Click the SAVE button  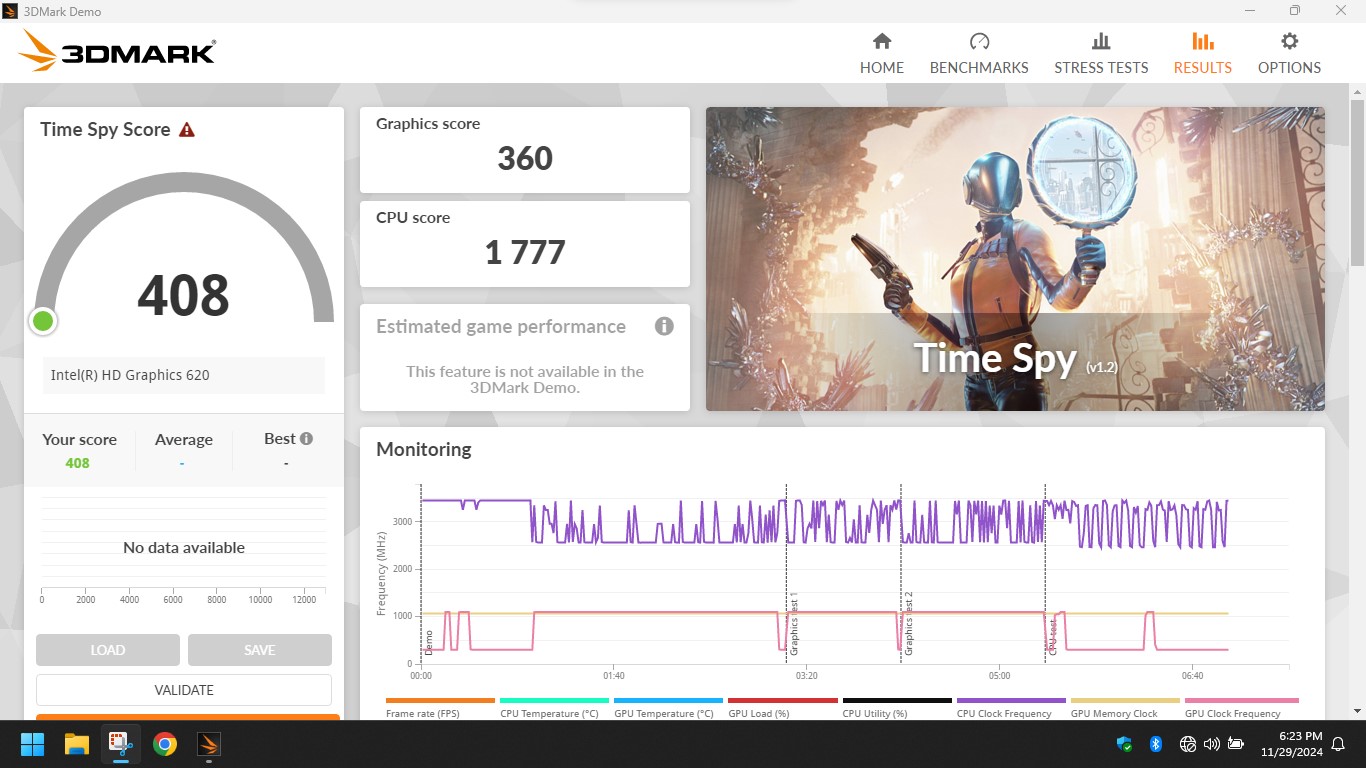click(259, 650)
